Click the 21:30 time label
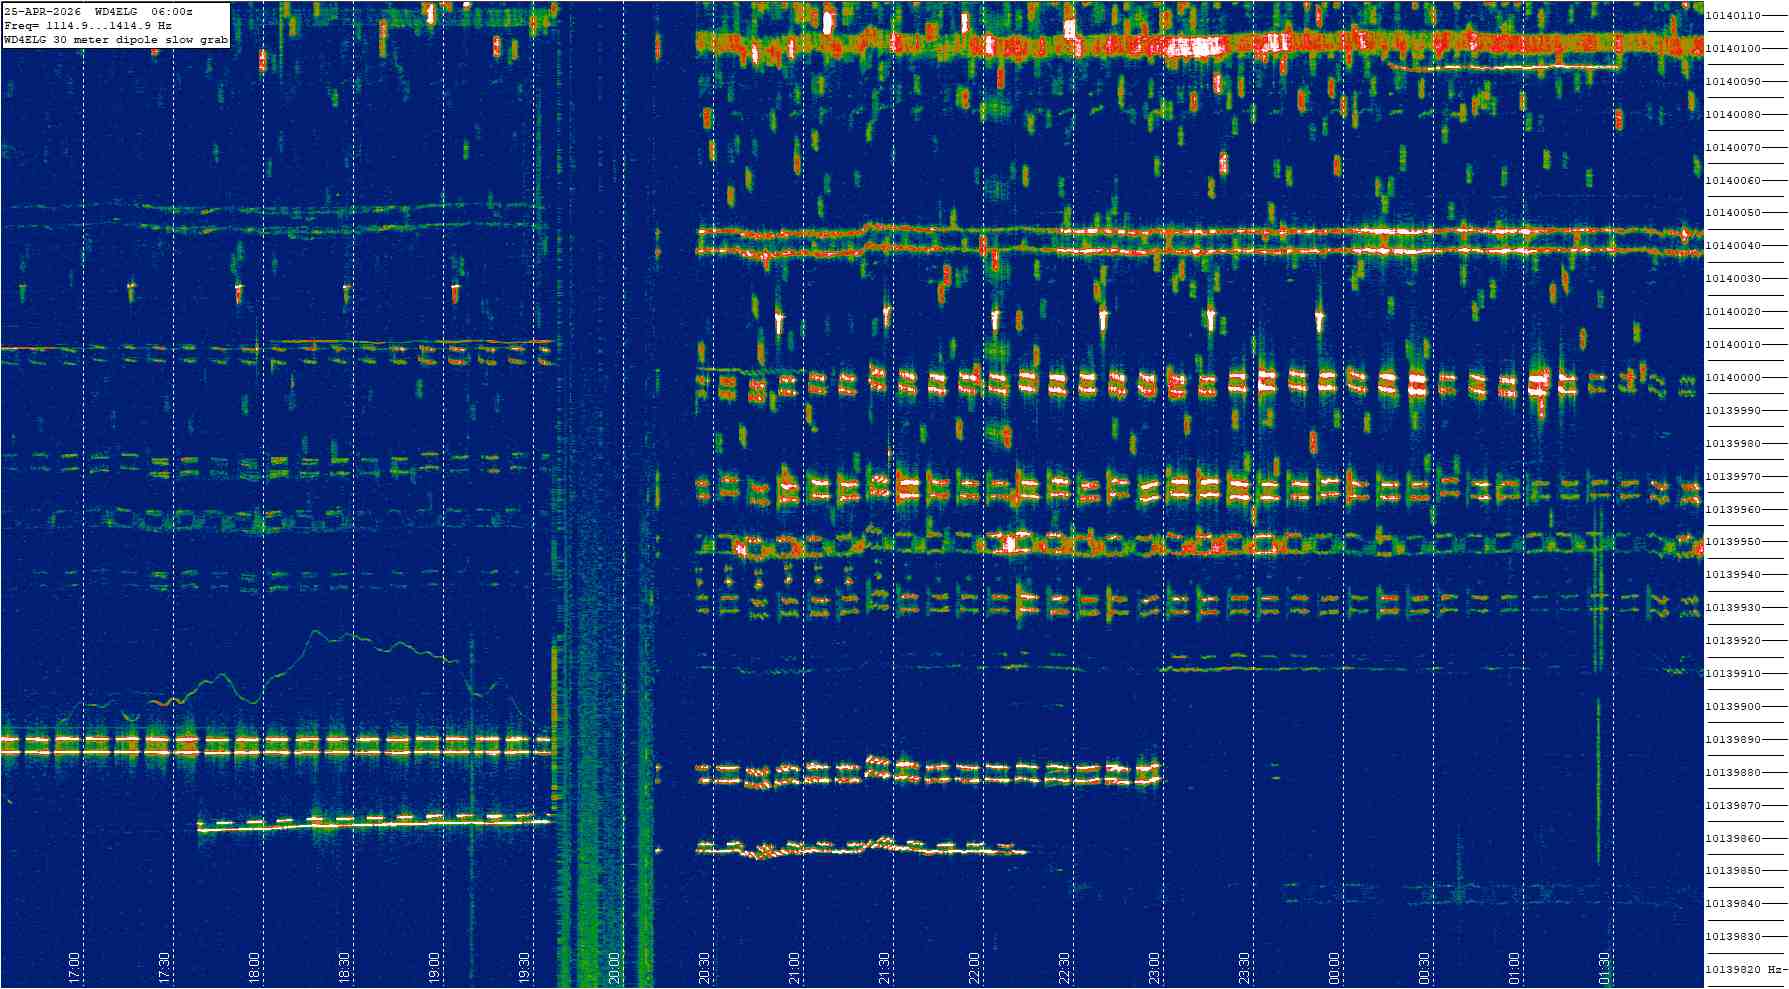1789x989 pixels. point(885,968)
